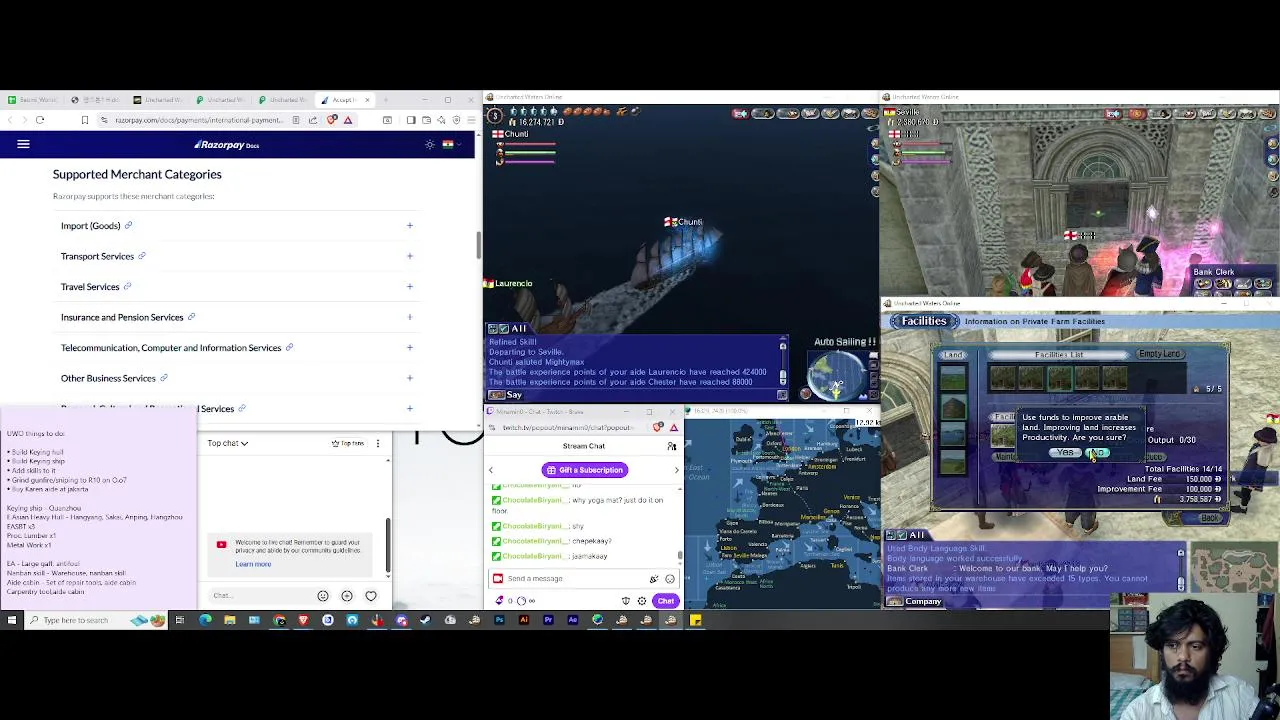This screenshot has width=1280, height=720.
Task: Click purple Chat send button in Twitch
Action: 666,601
